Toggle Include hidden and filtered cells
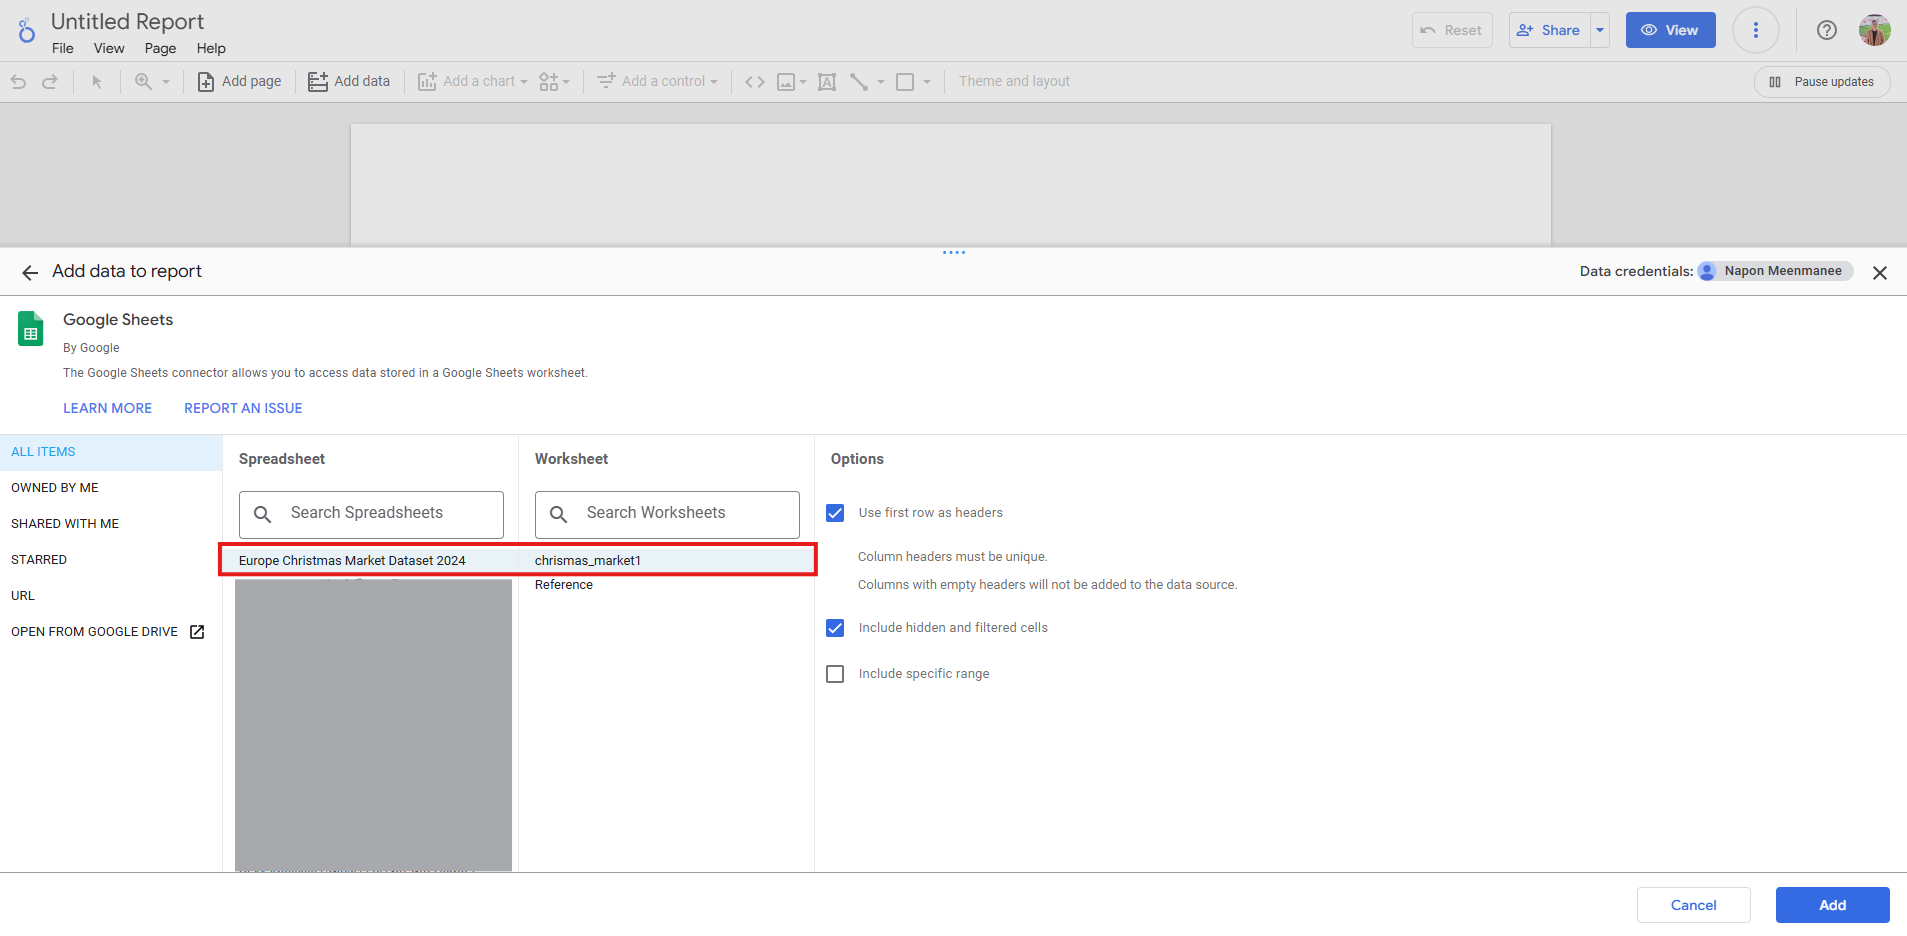The image size is (1907, 936). pos(835,628)
